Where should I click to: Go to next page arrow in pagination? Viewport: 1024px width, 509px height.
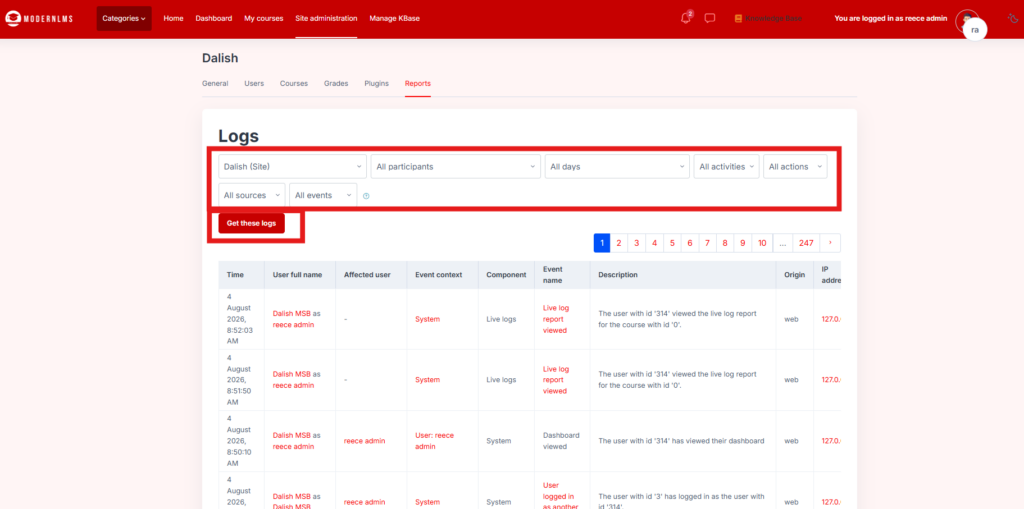(x=830, y=243)
